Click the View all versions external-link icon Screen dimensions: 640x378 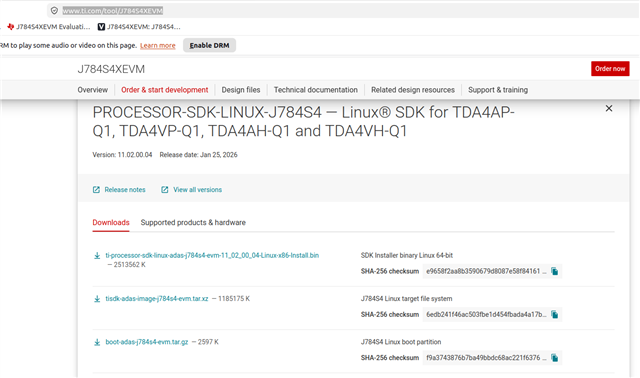pyautogui.click(x=164, y=190)
